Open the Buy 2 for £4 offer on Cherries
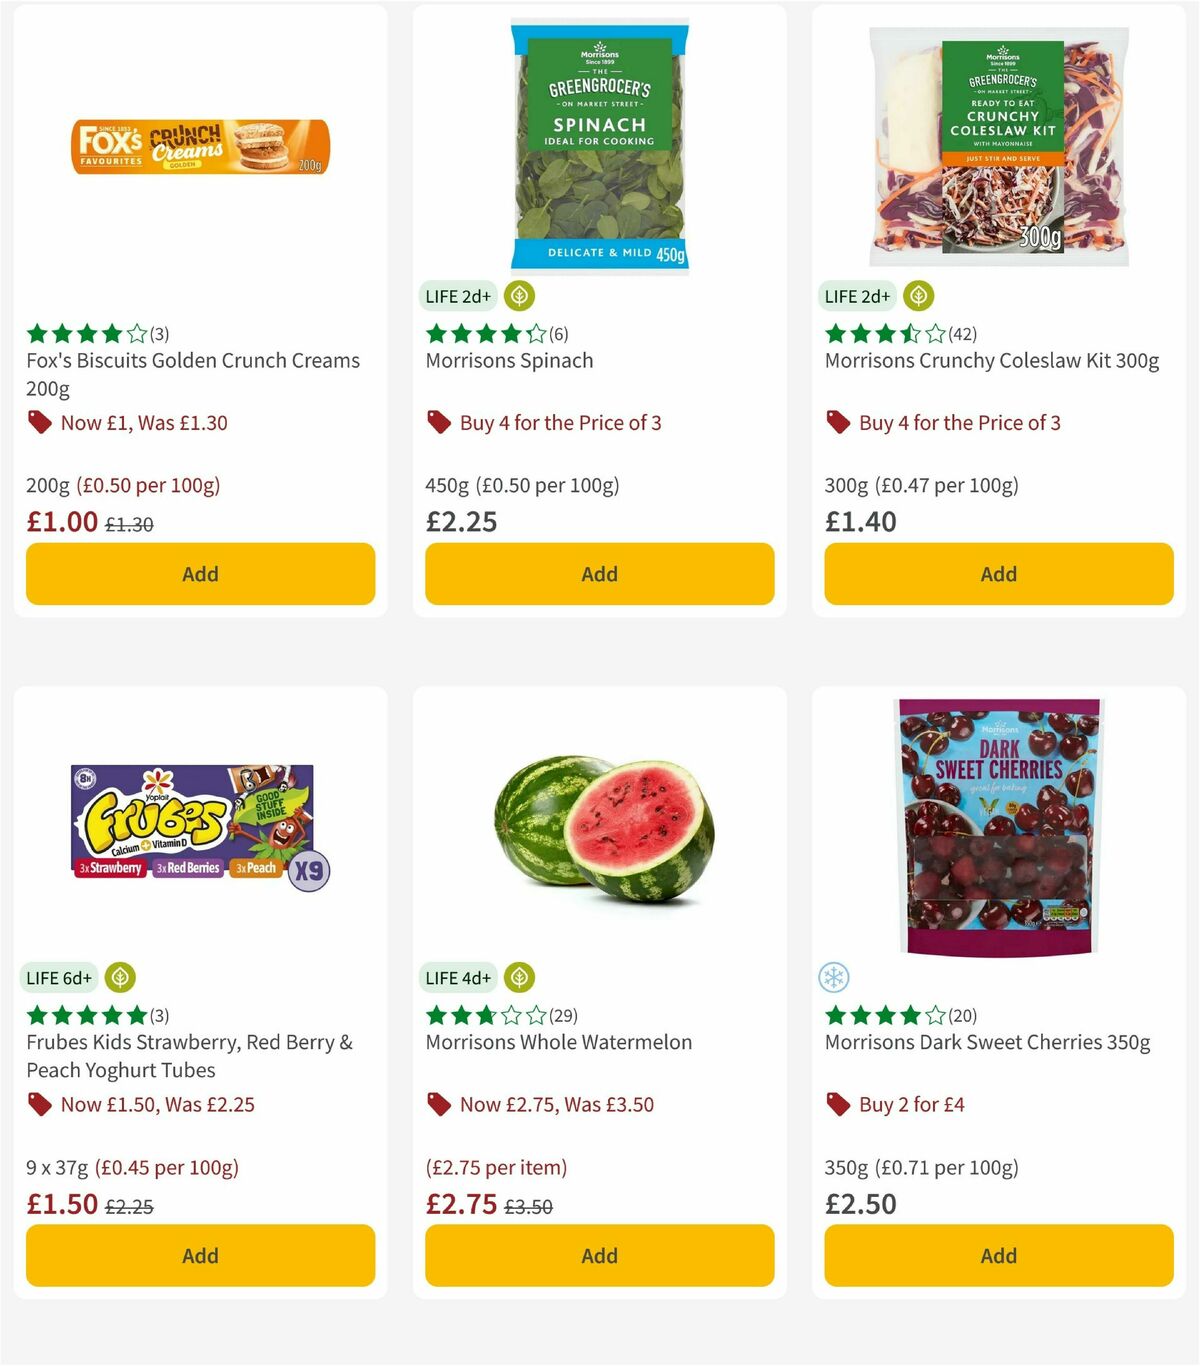Image resolution: width=1200 pixels, height=1366 pixels. (910, 1104)
